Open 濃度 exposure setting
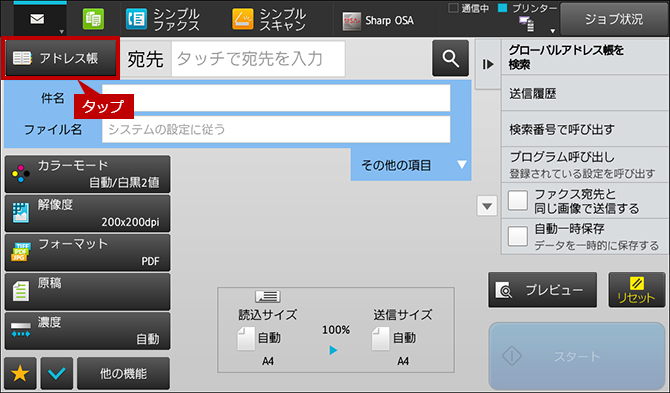 pyautogui.click(x=88, y=331)
